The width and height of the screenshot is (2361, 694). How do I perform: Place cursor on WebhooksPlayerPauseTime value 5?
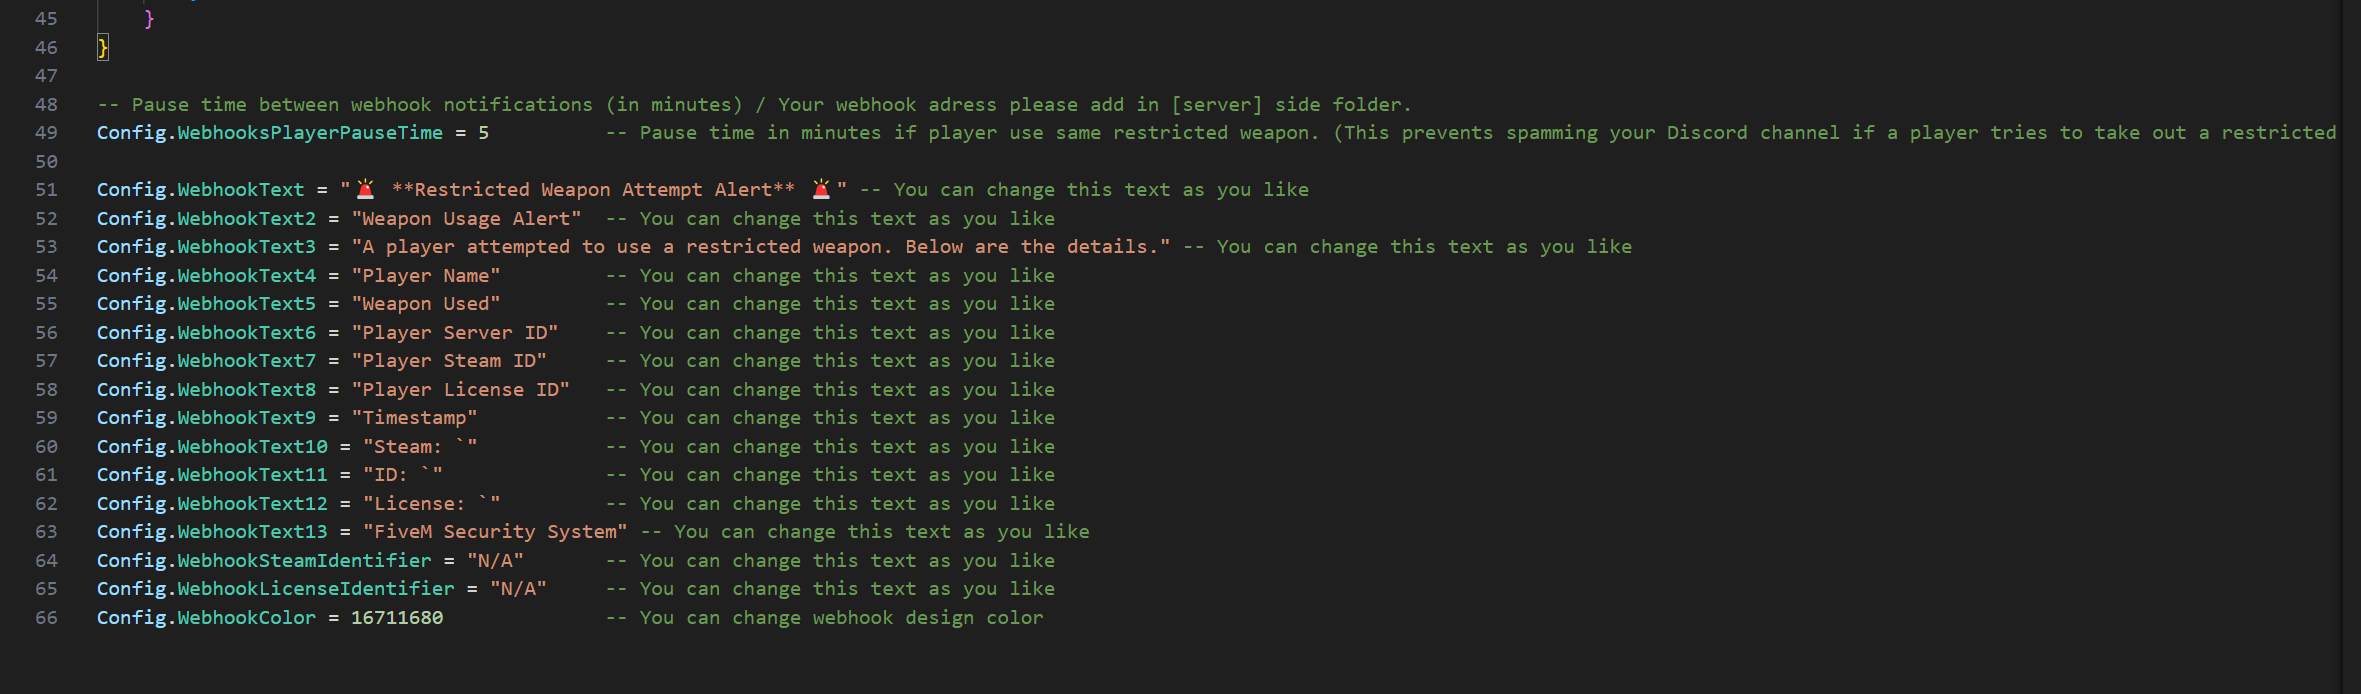(x=484, y=133)
